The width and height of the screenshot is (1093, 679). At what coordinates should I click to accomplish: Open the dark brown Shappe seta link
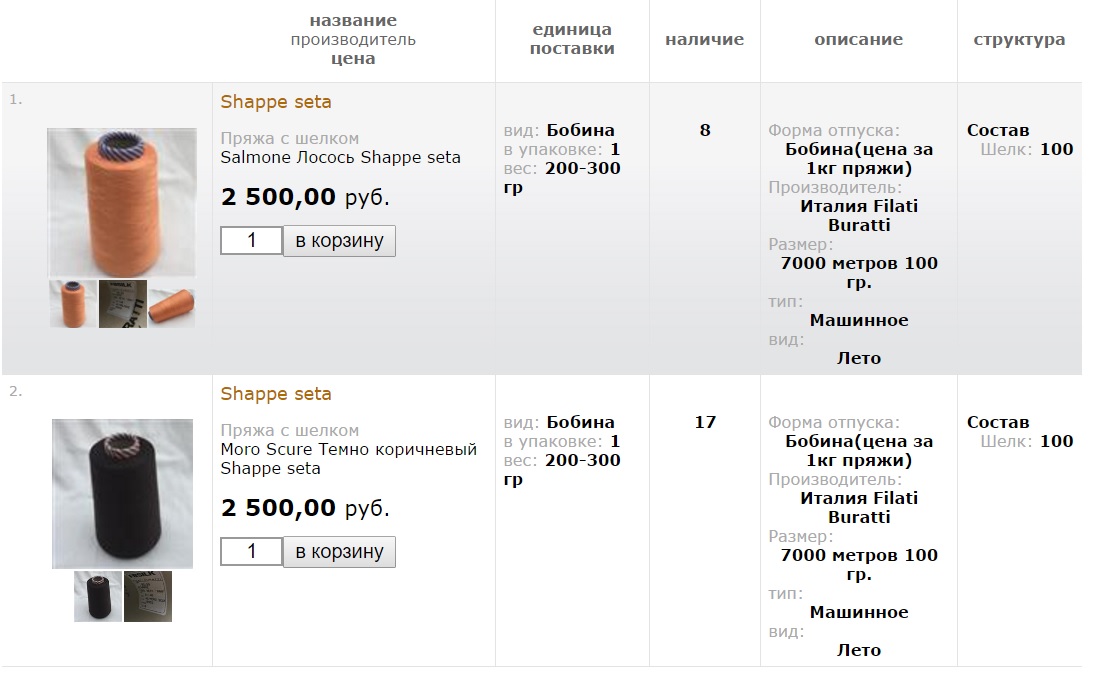[x=276, y=394]
